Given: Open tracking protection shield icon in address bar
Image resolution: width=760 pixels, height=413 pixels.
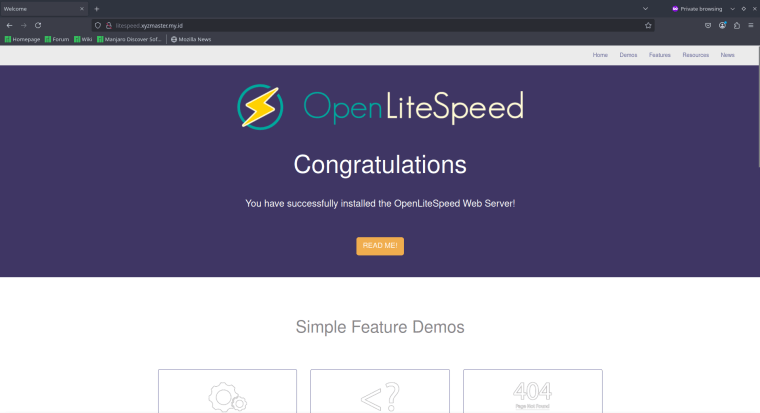Looking at the screenshot, I should 98,26.
